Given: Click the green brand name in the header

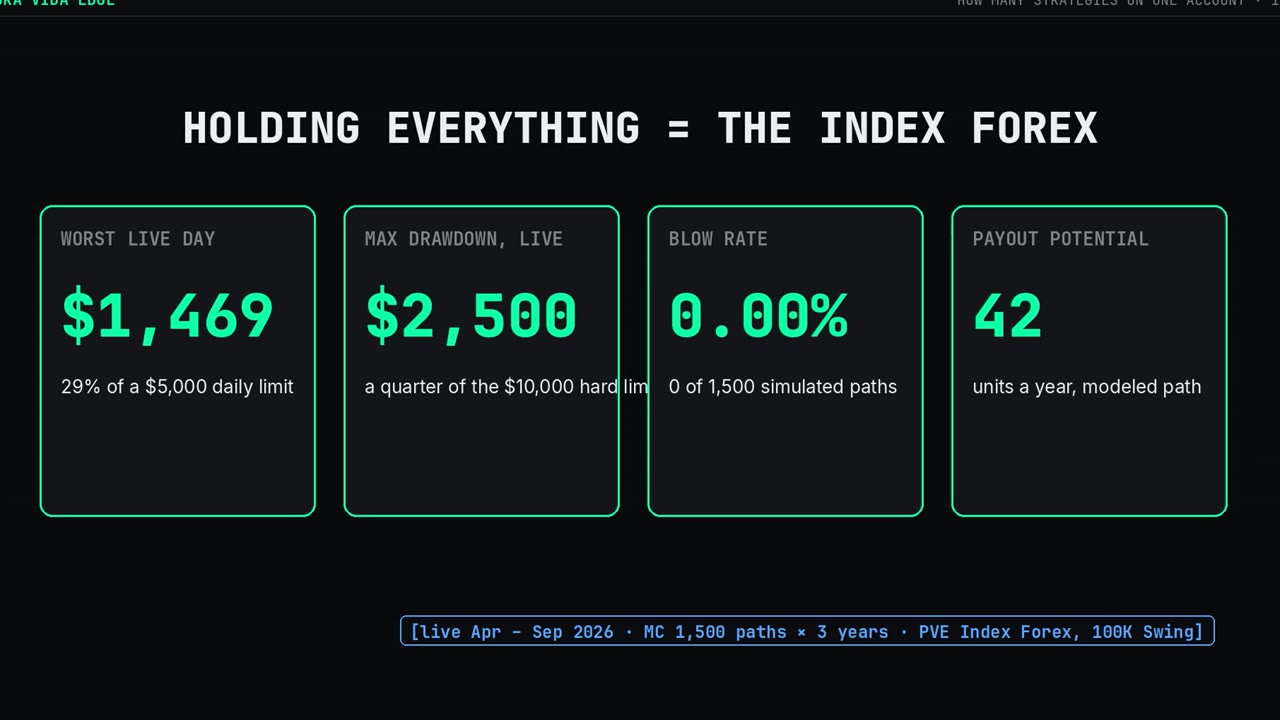Looking at the screenshot, I should 57,3.
